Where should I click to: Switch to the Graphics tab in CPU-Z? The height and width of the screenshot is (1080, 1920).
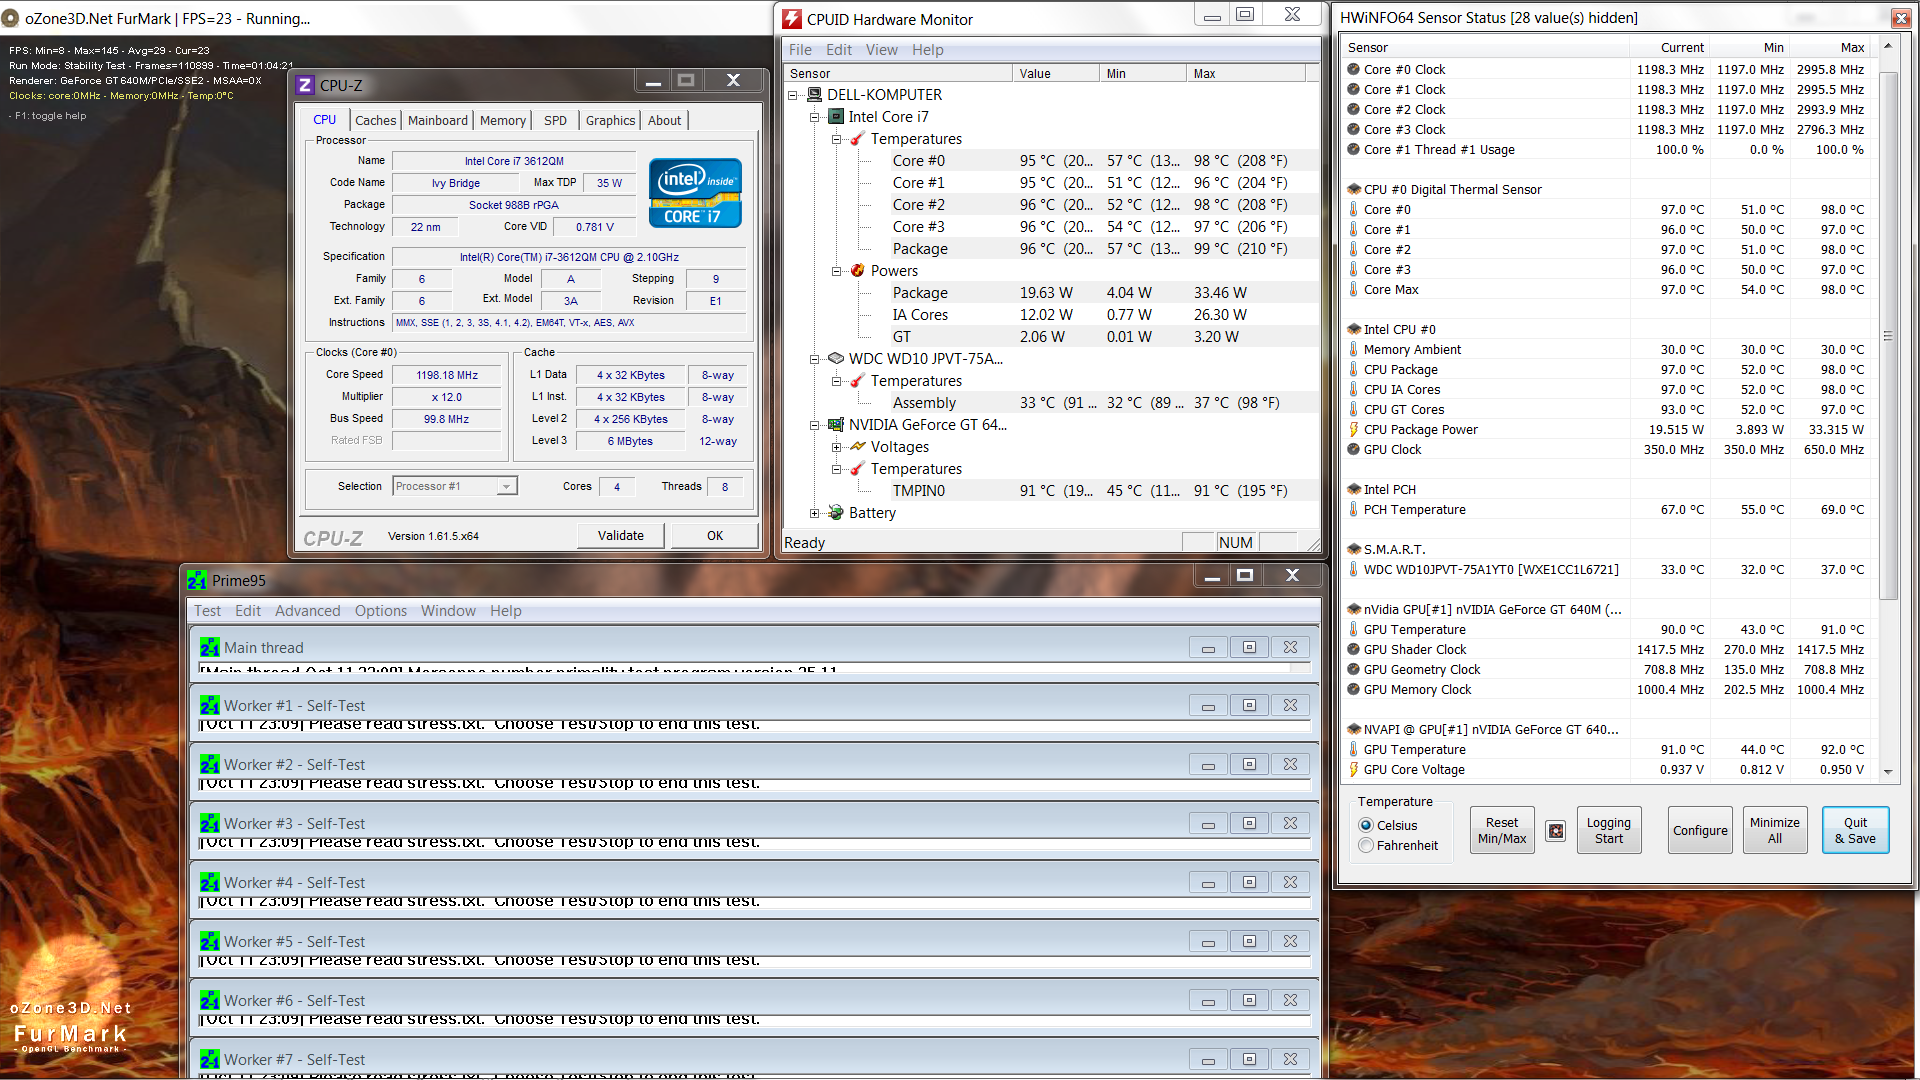tap(610, 120)
